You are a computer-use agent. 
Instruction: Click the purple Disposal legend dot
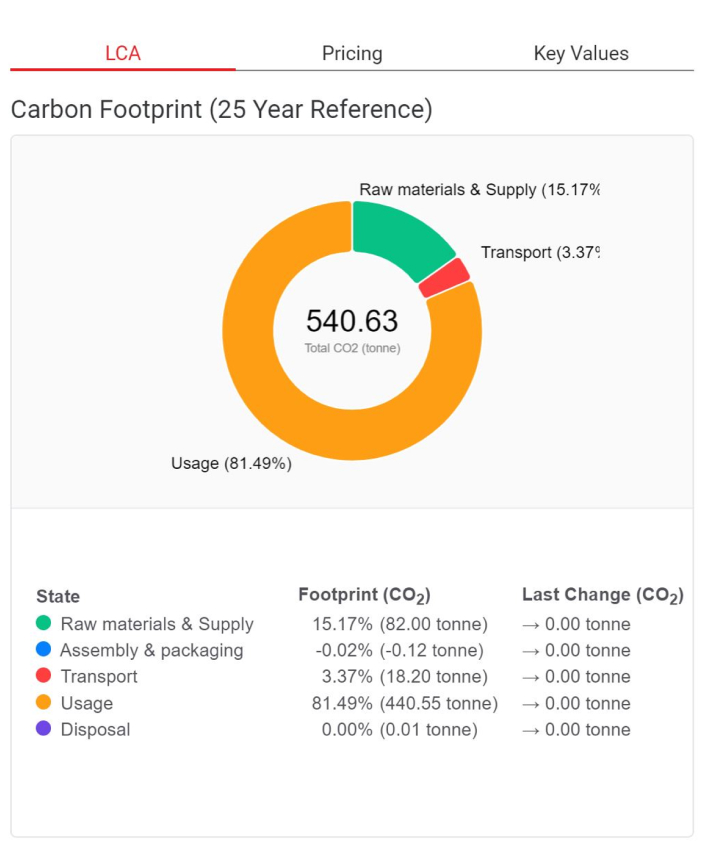click(43, 729)
